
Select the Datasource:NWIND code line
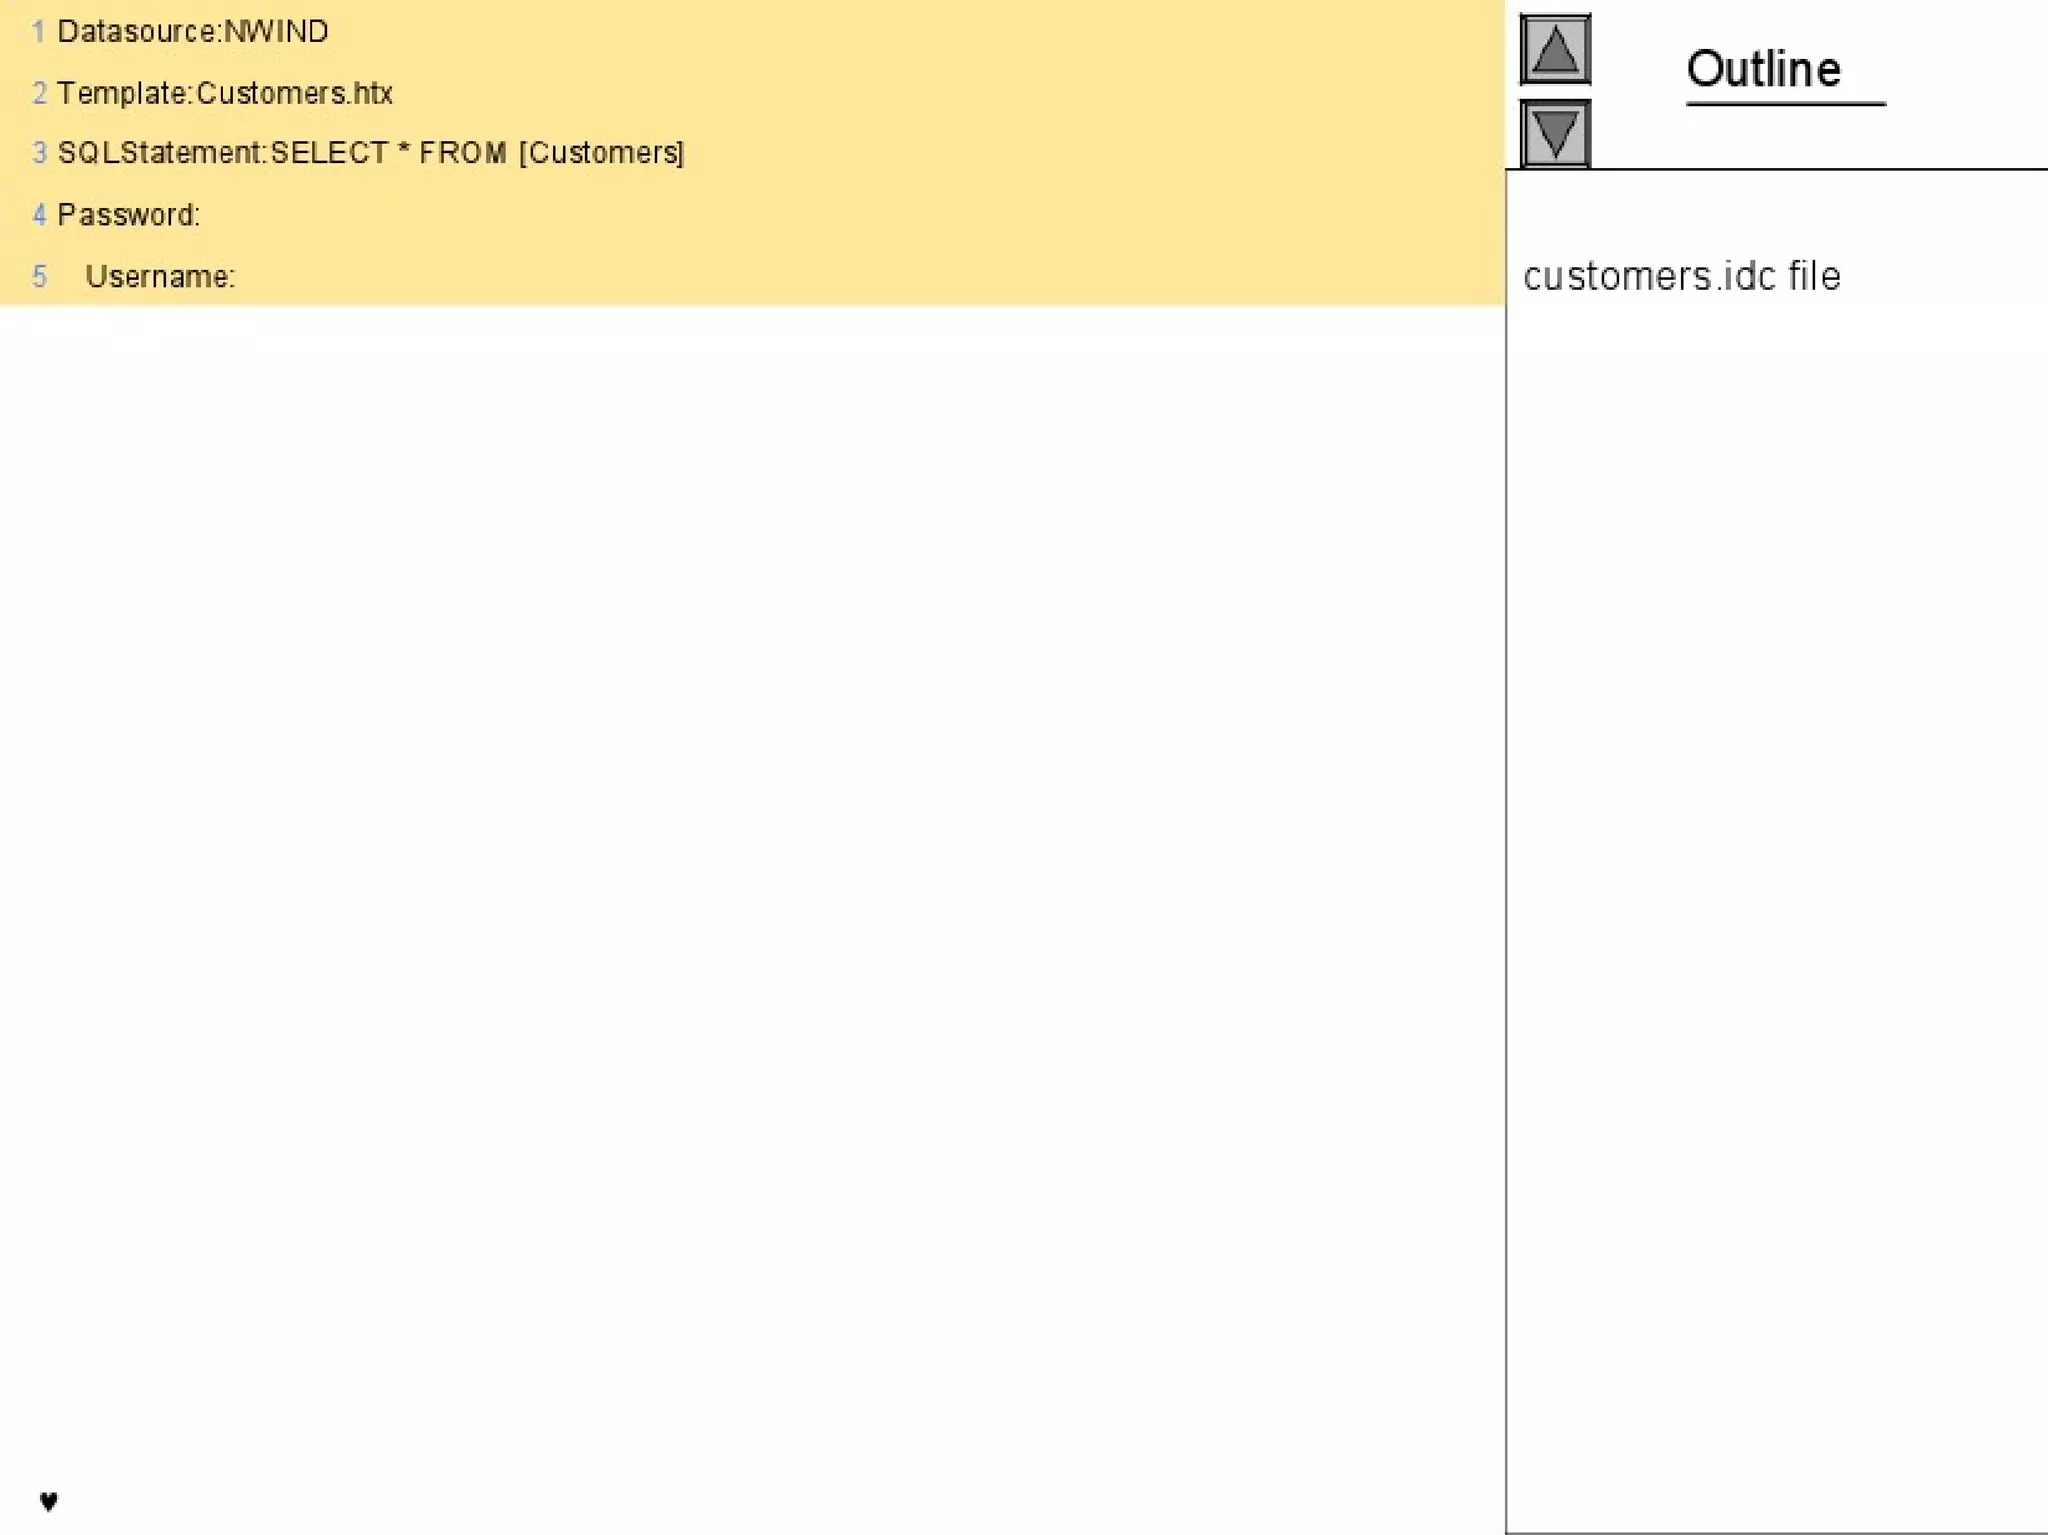(x=192, y=32)
